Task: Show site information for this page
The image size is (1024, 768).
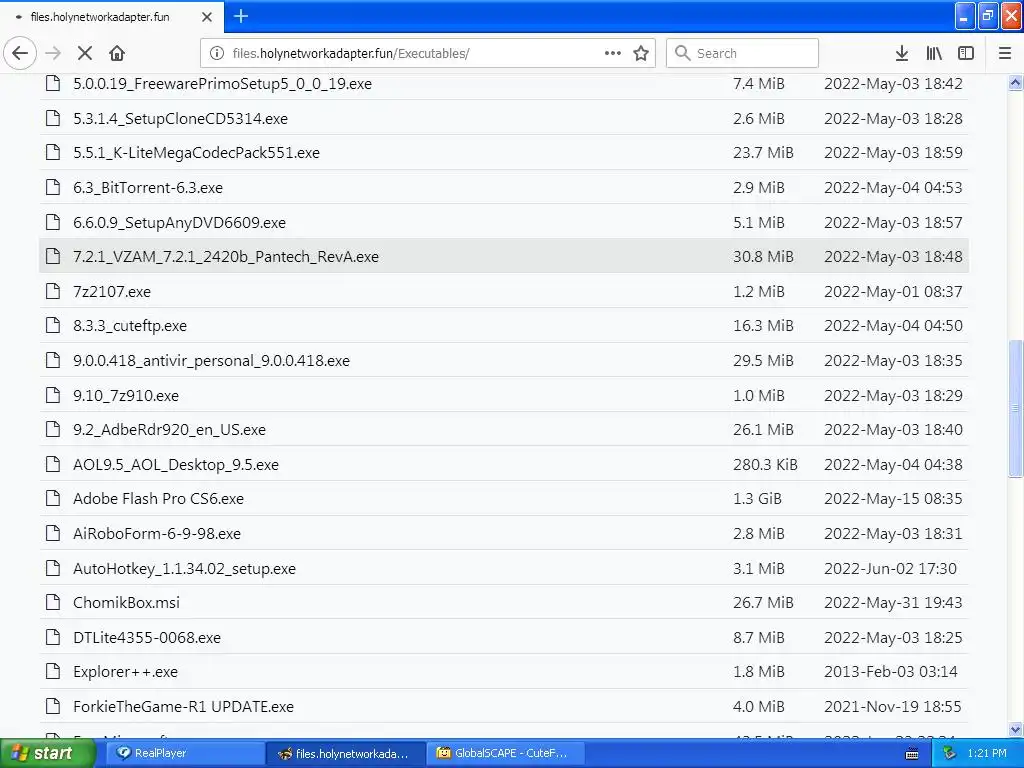Action: coord(217,53)
